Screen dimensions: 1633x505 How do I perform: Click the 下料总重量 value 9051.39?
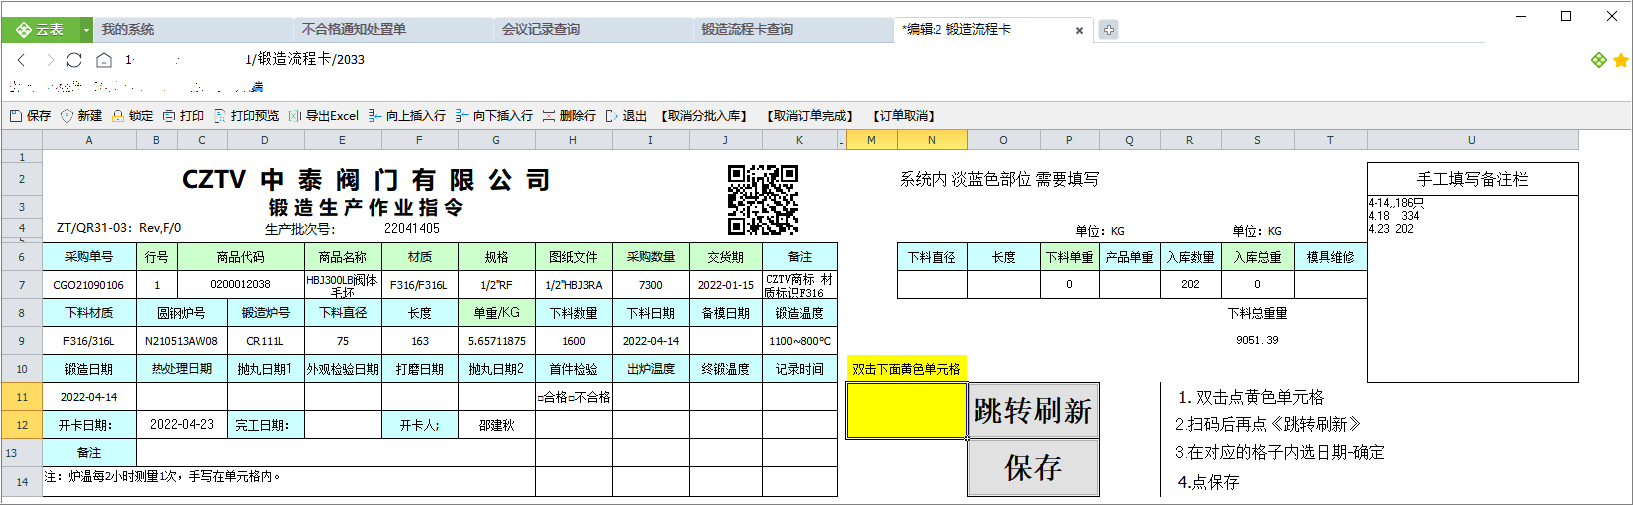(x=1257, y=340)
